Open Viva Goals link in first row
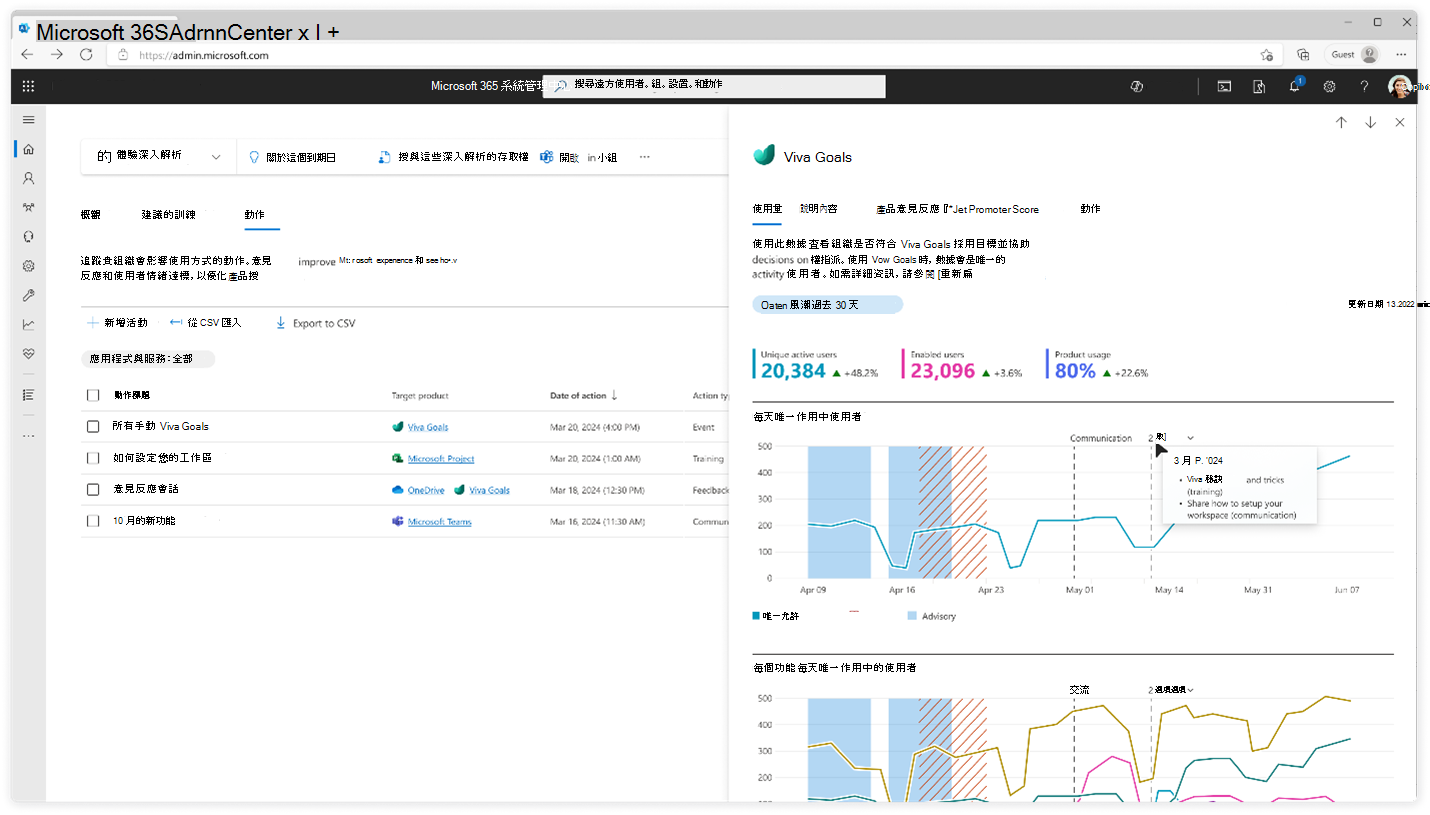 (428, 427)
